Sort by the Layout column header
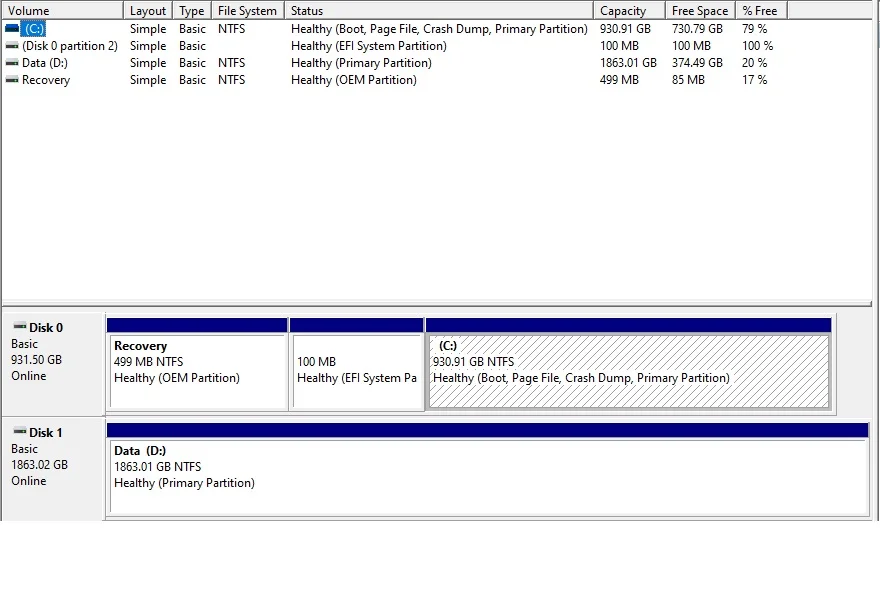The height and width of the screenshot is (616, 880). tap(148, 11)
